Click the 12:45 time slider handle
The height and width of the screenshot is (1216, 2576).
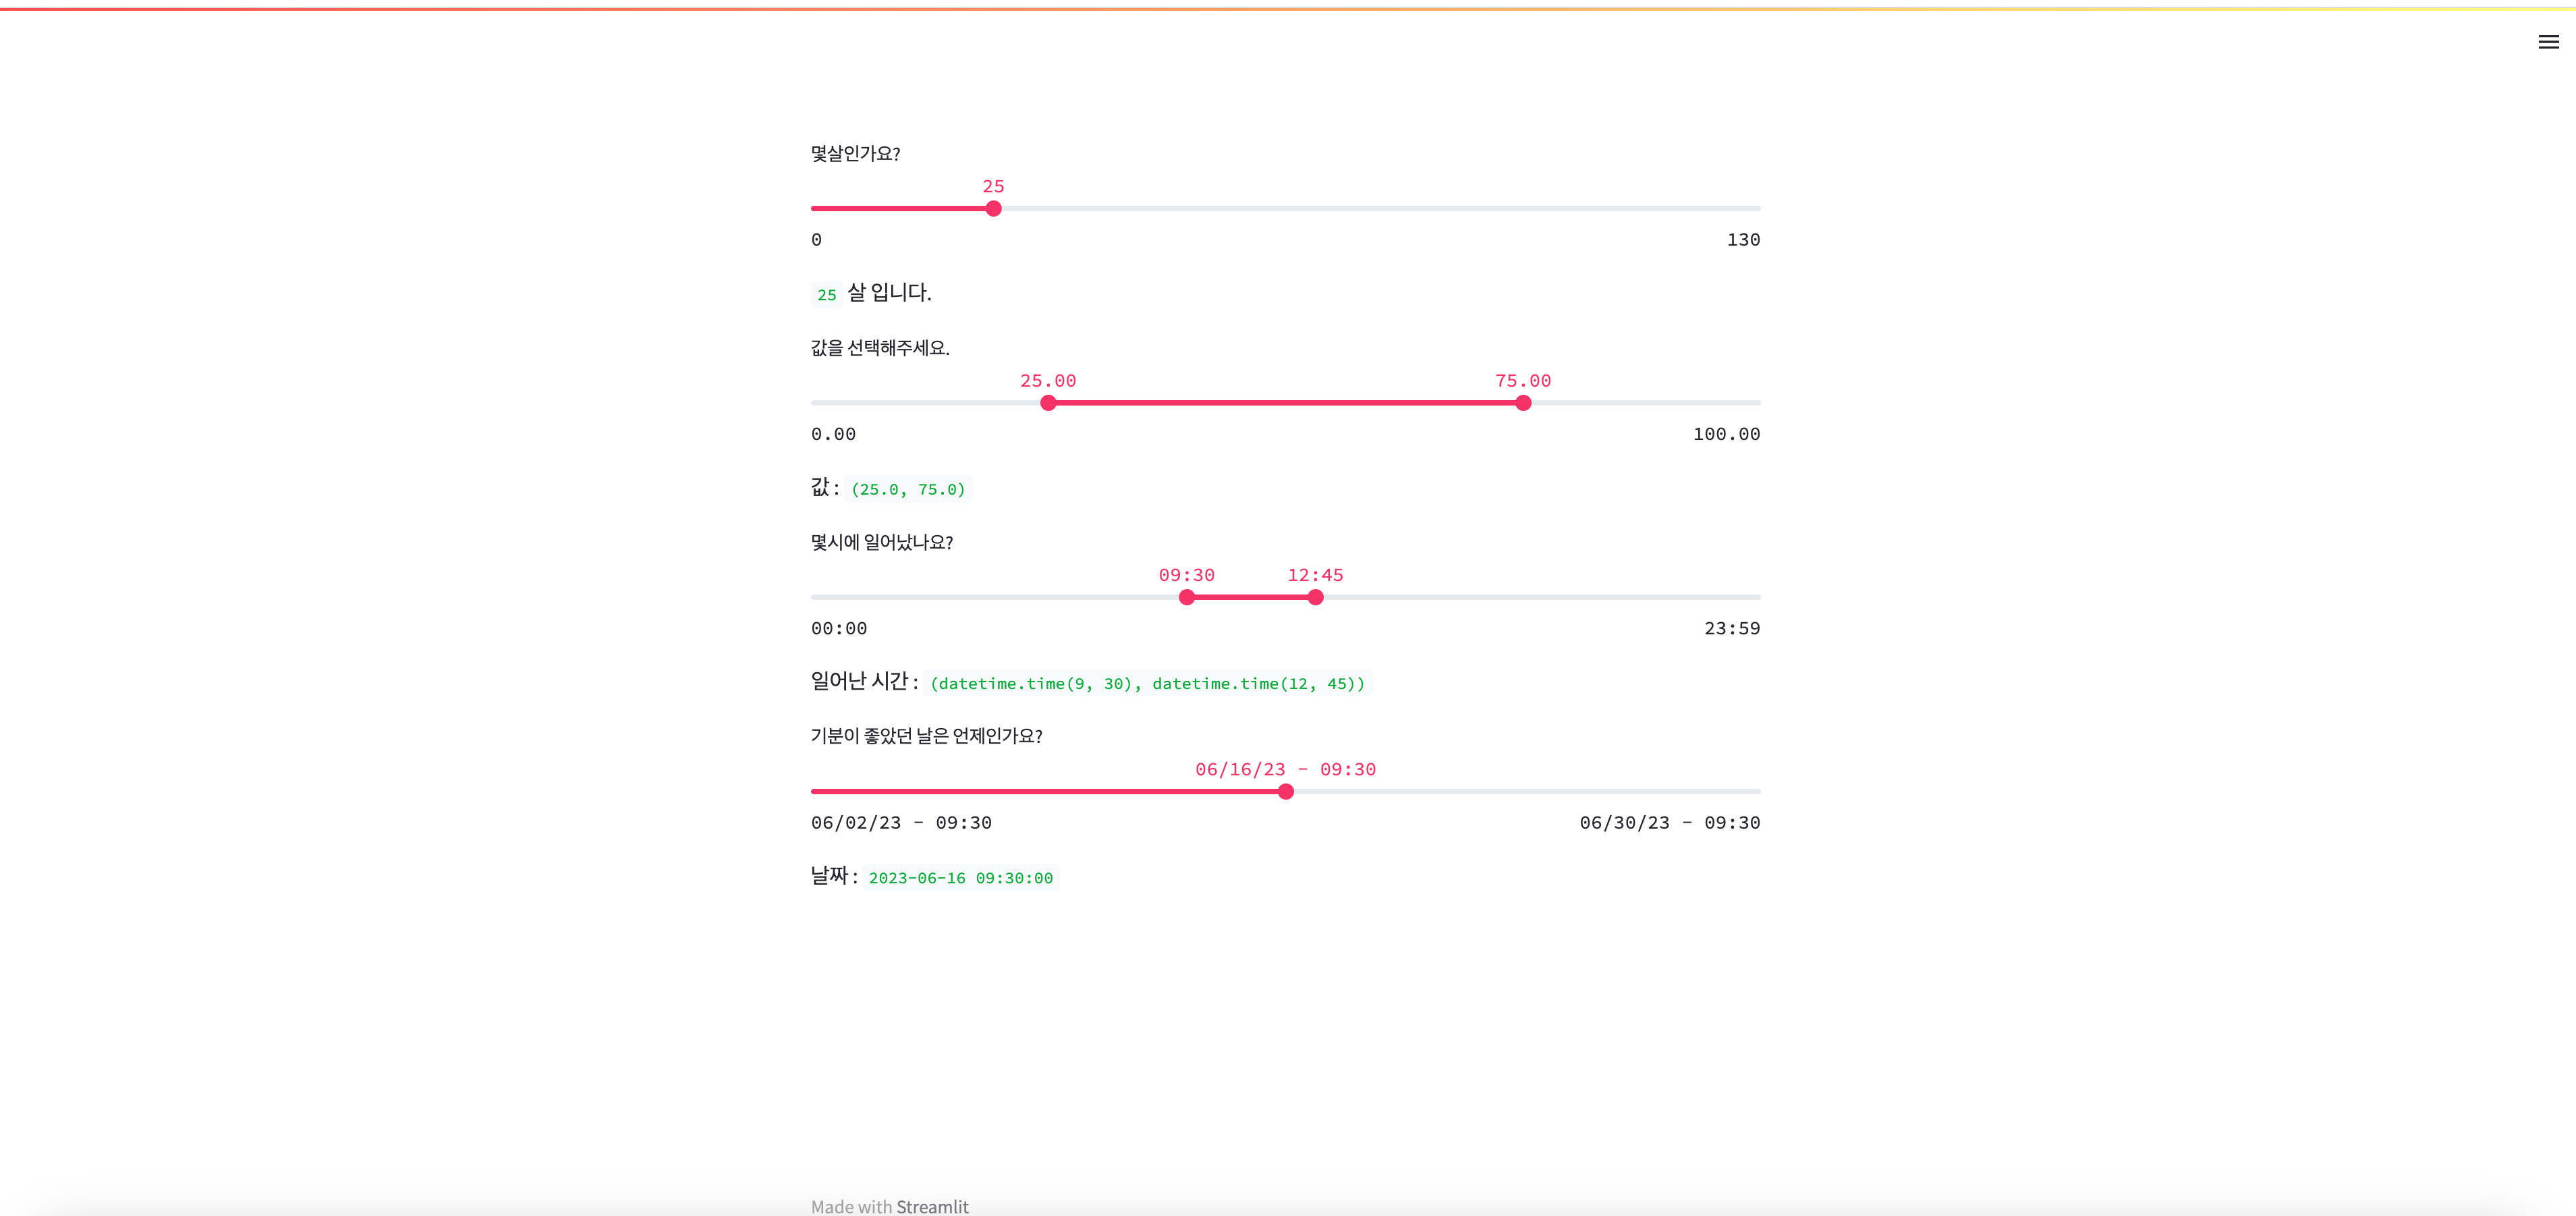[1315, 597]
